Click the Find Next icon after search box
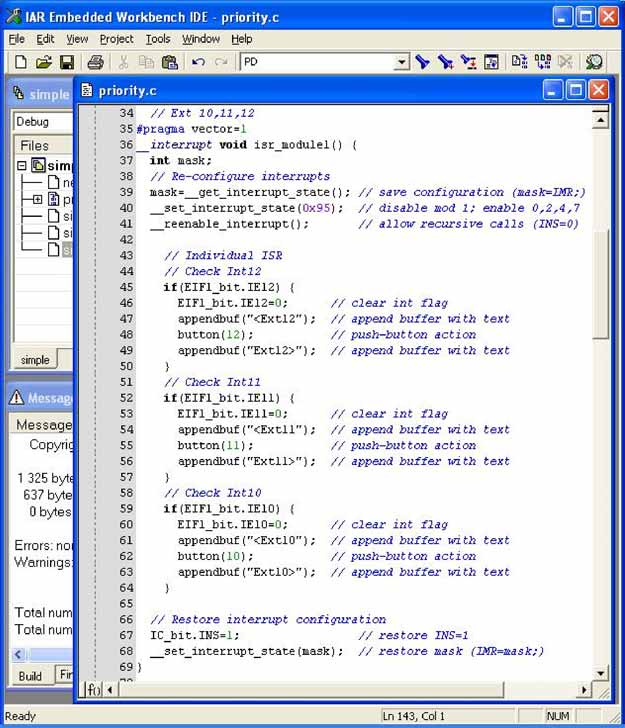Viewport: 625px width, 728px height. click(x=422, y=62)
